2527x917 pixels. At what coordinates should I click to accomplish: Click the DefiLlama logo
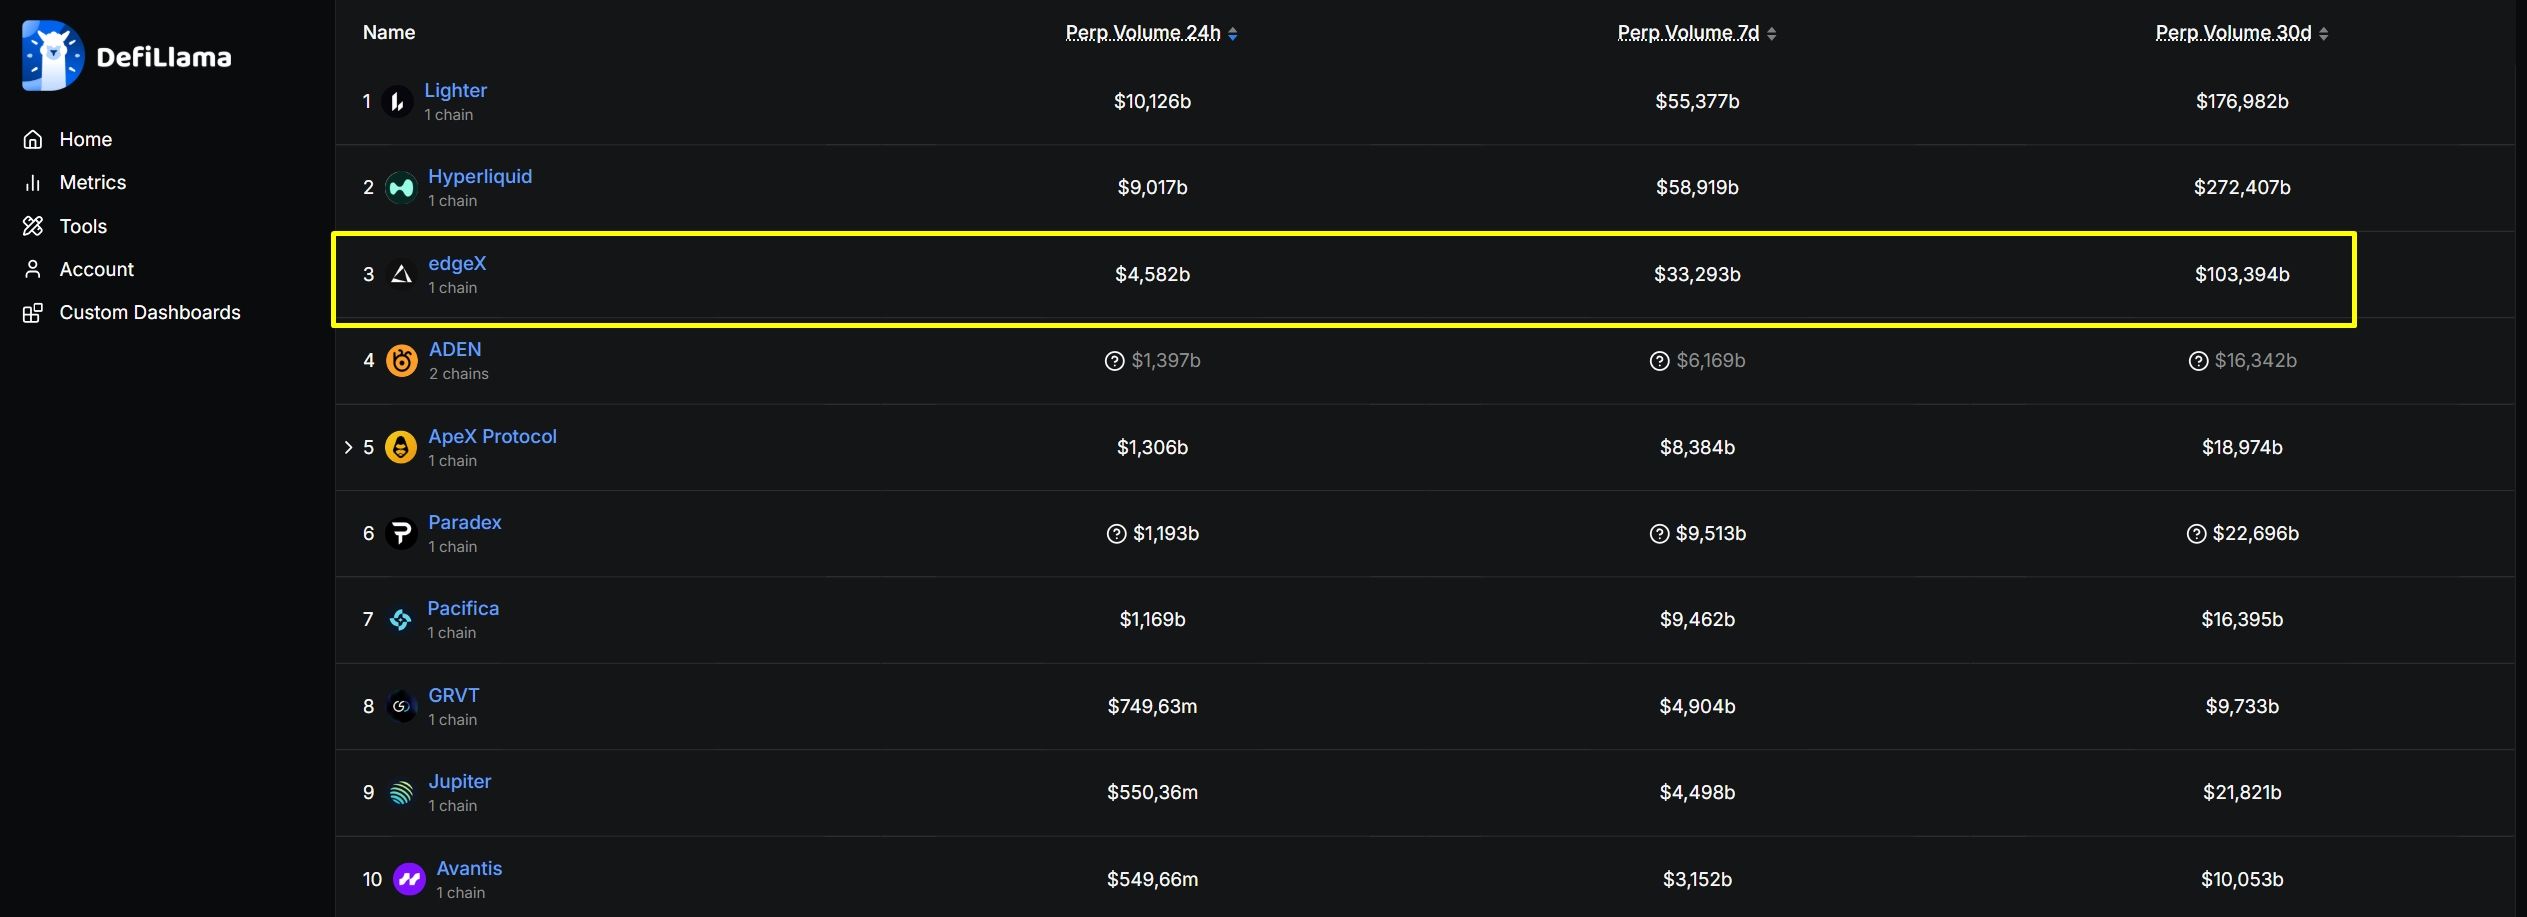tap(126, 56)
